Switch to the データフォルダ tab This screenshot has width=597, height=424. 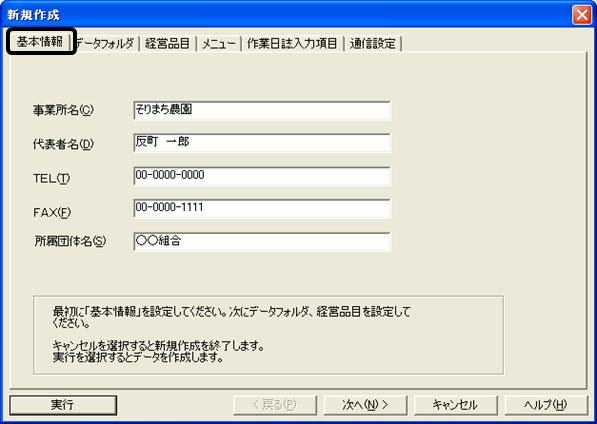click(x=105, y=43)
